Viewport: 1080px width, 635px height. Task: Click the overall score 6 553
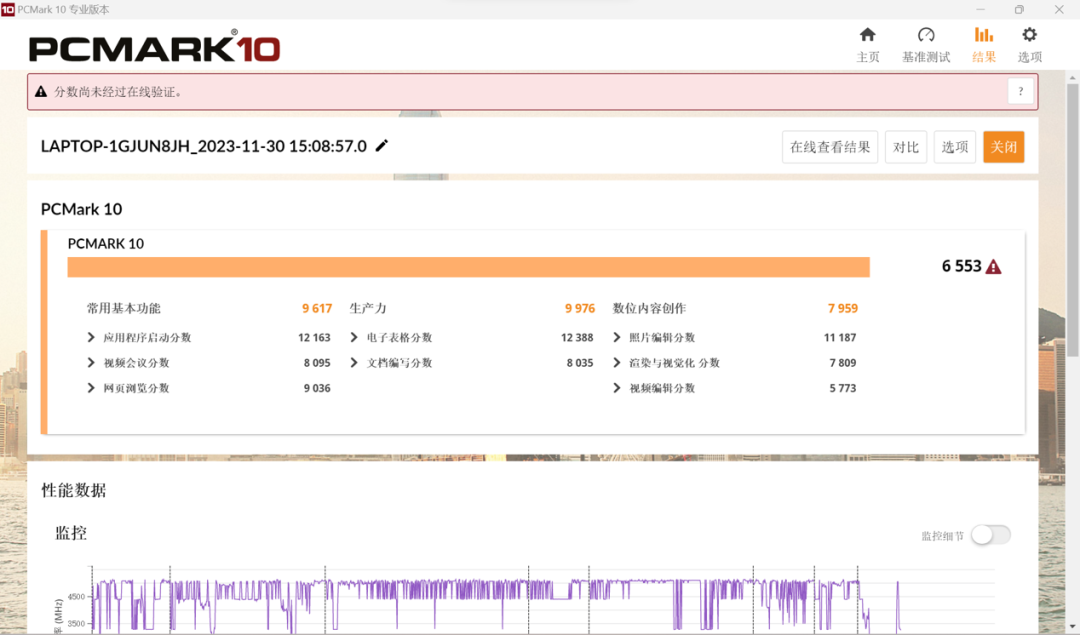point(961,267)
